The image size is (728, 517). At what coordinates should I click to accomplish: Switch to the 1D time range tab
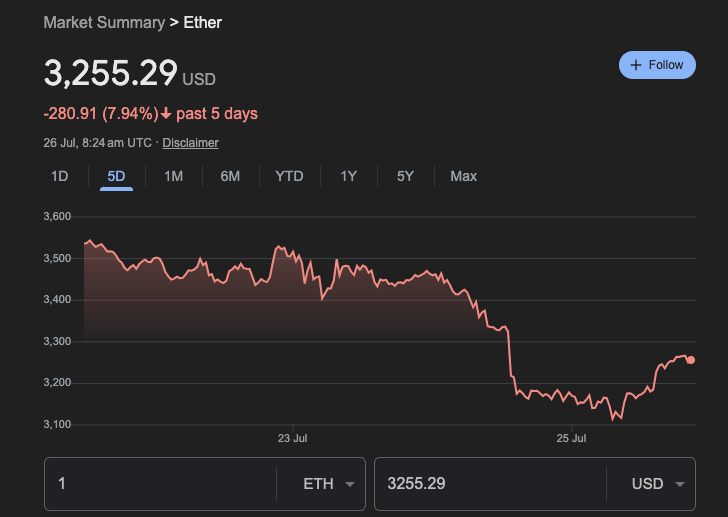[60, 176]
